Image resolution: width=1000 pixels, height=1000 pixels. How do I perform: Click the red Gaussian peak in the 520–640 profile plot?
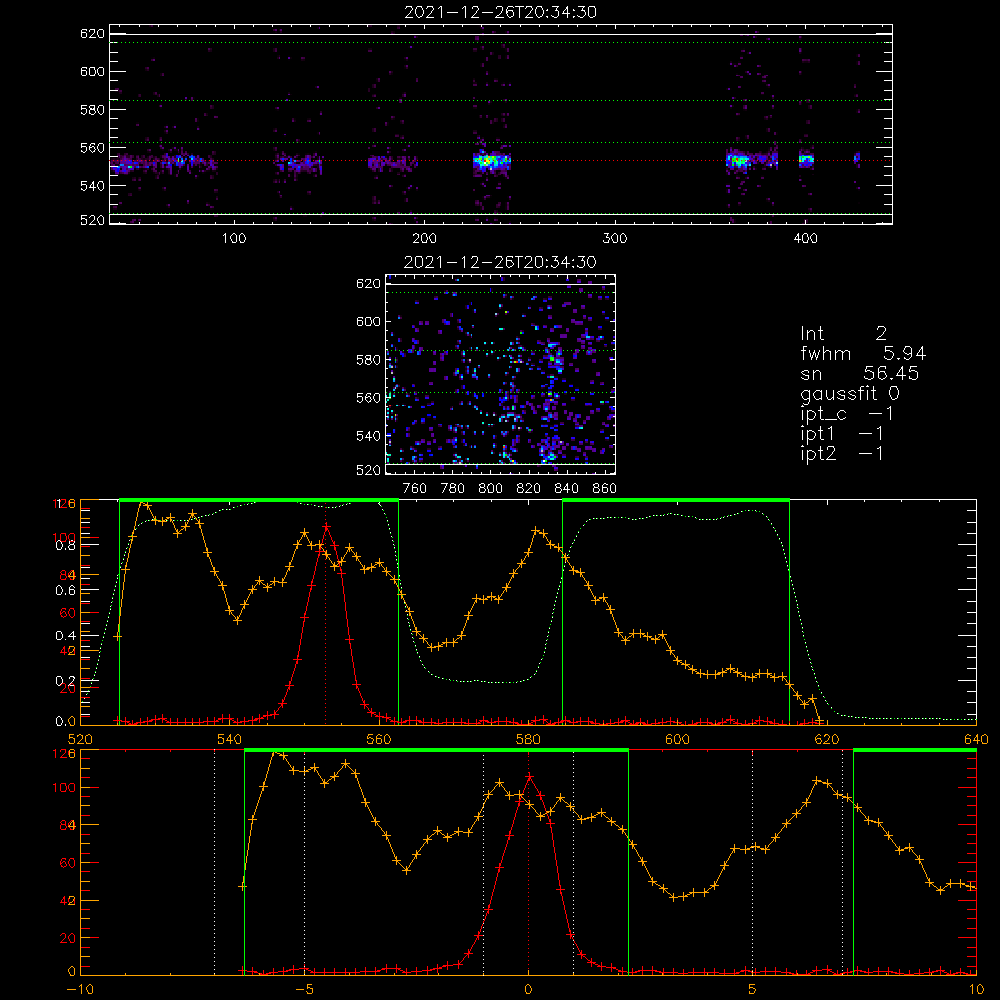(326, 527)
